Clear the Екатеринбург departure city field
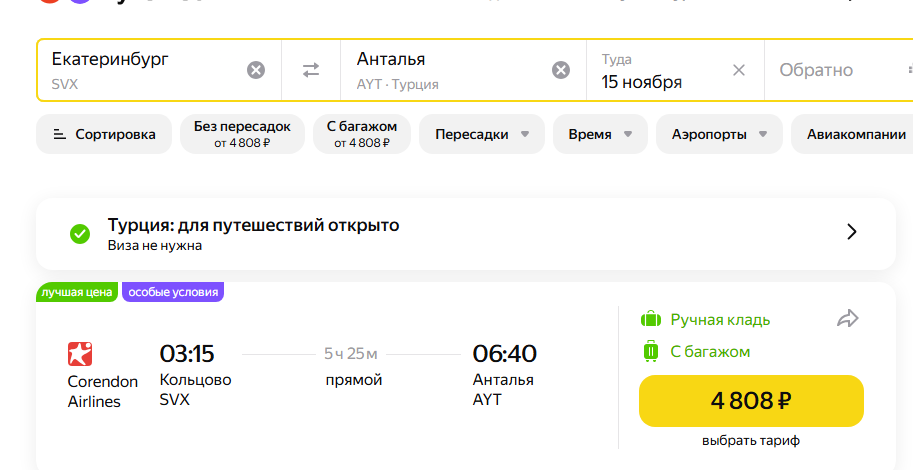Image resolution: width=913 pixels, height=470 pixels. point(256,70)
